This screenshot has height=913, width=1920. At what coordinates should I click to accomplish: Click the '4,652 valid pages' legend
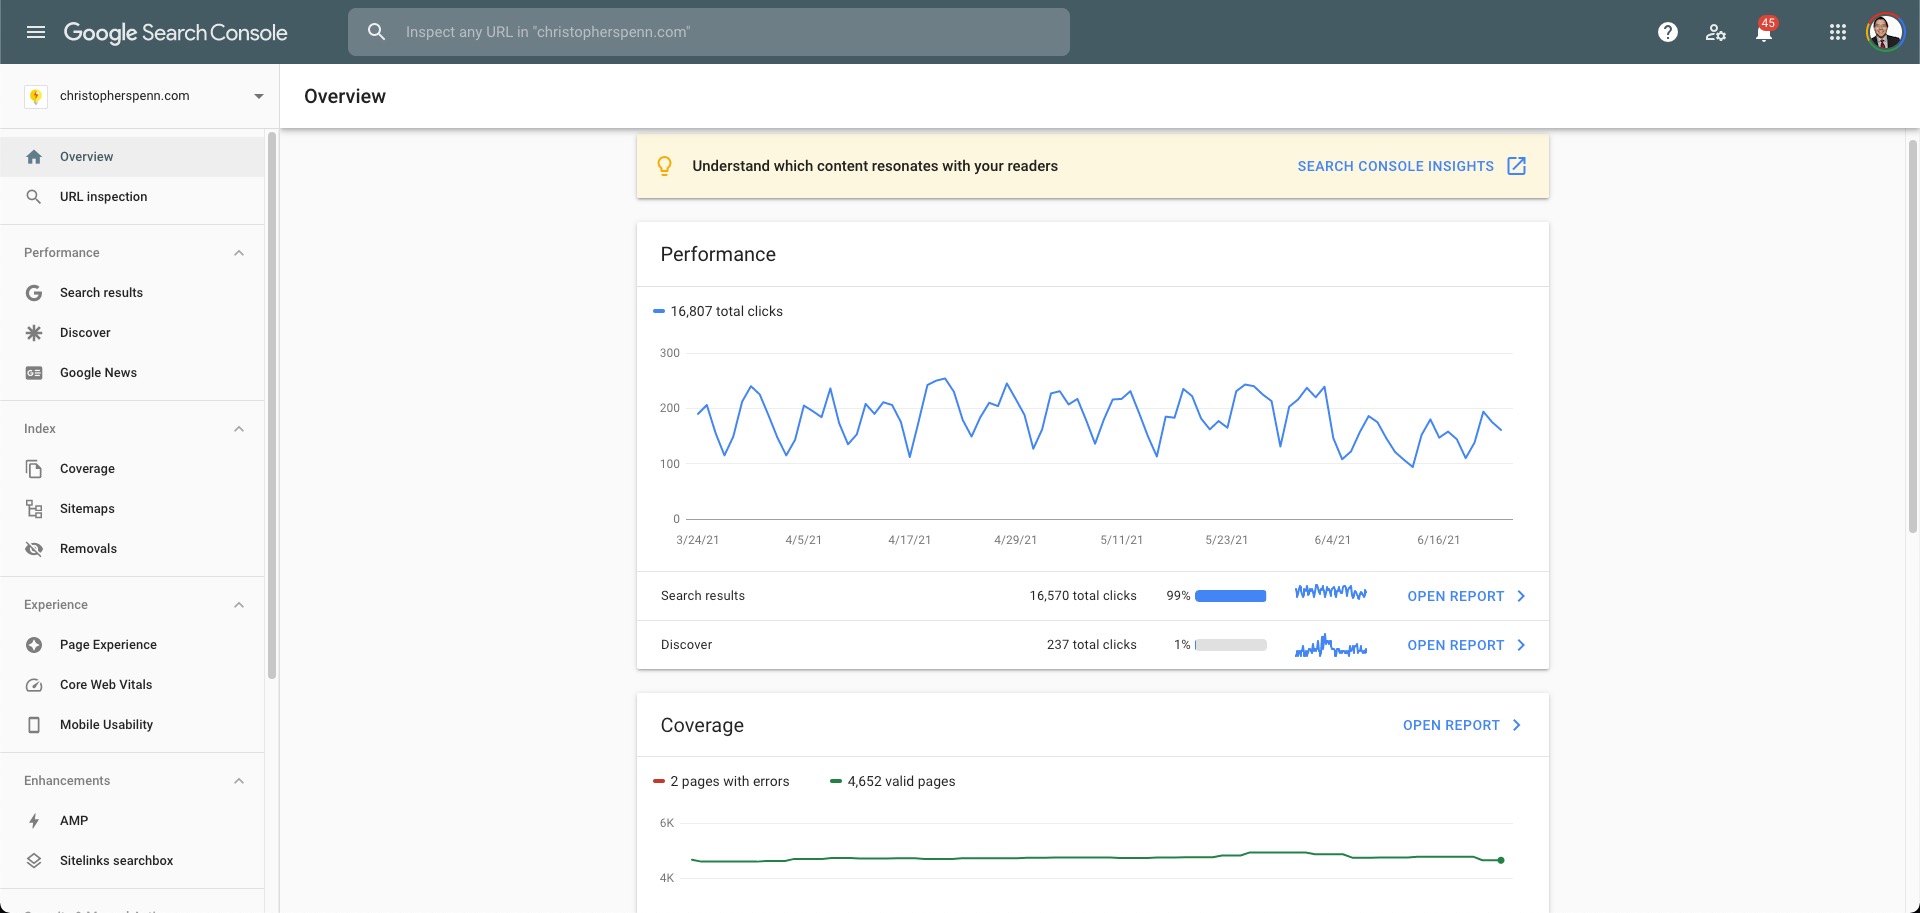893,782
